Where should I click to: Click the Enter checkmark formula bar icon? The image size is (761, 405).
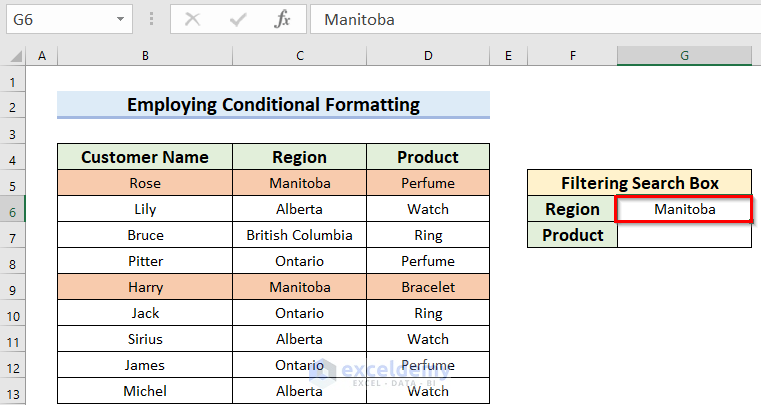point(238,19)
